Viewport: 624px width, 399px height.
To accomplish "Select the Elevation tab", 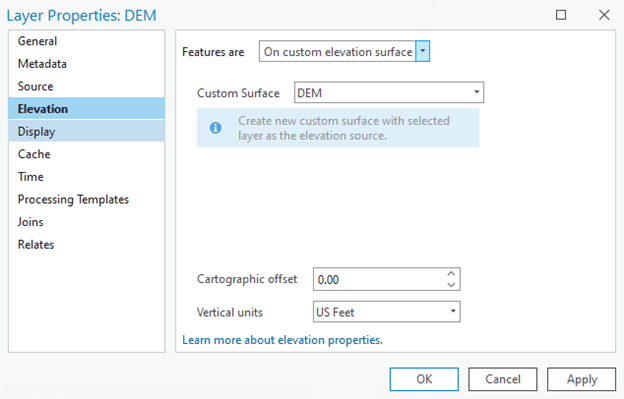I will coord(86,109).
